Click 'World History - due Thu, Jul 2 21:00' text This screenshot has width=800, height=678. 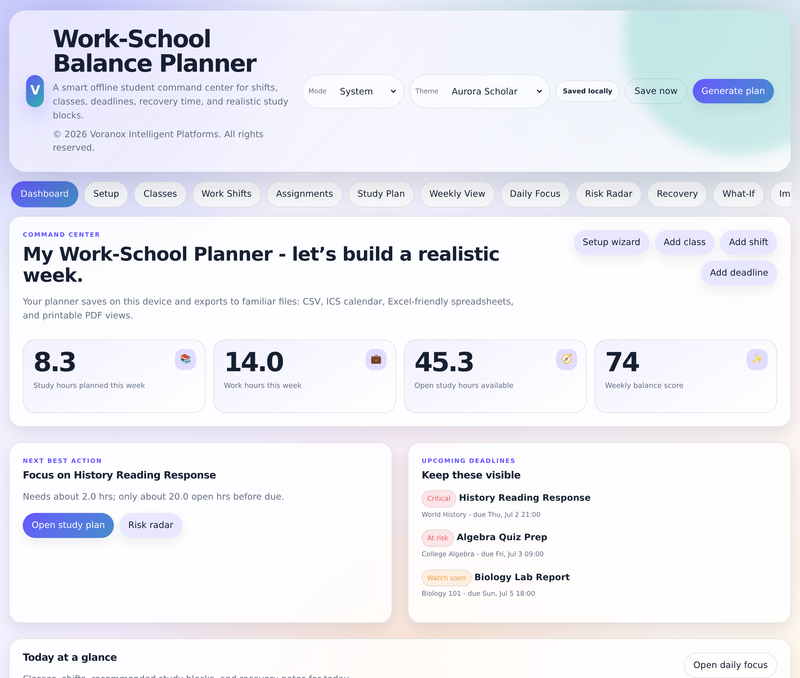coord(481,515)
